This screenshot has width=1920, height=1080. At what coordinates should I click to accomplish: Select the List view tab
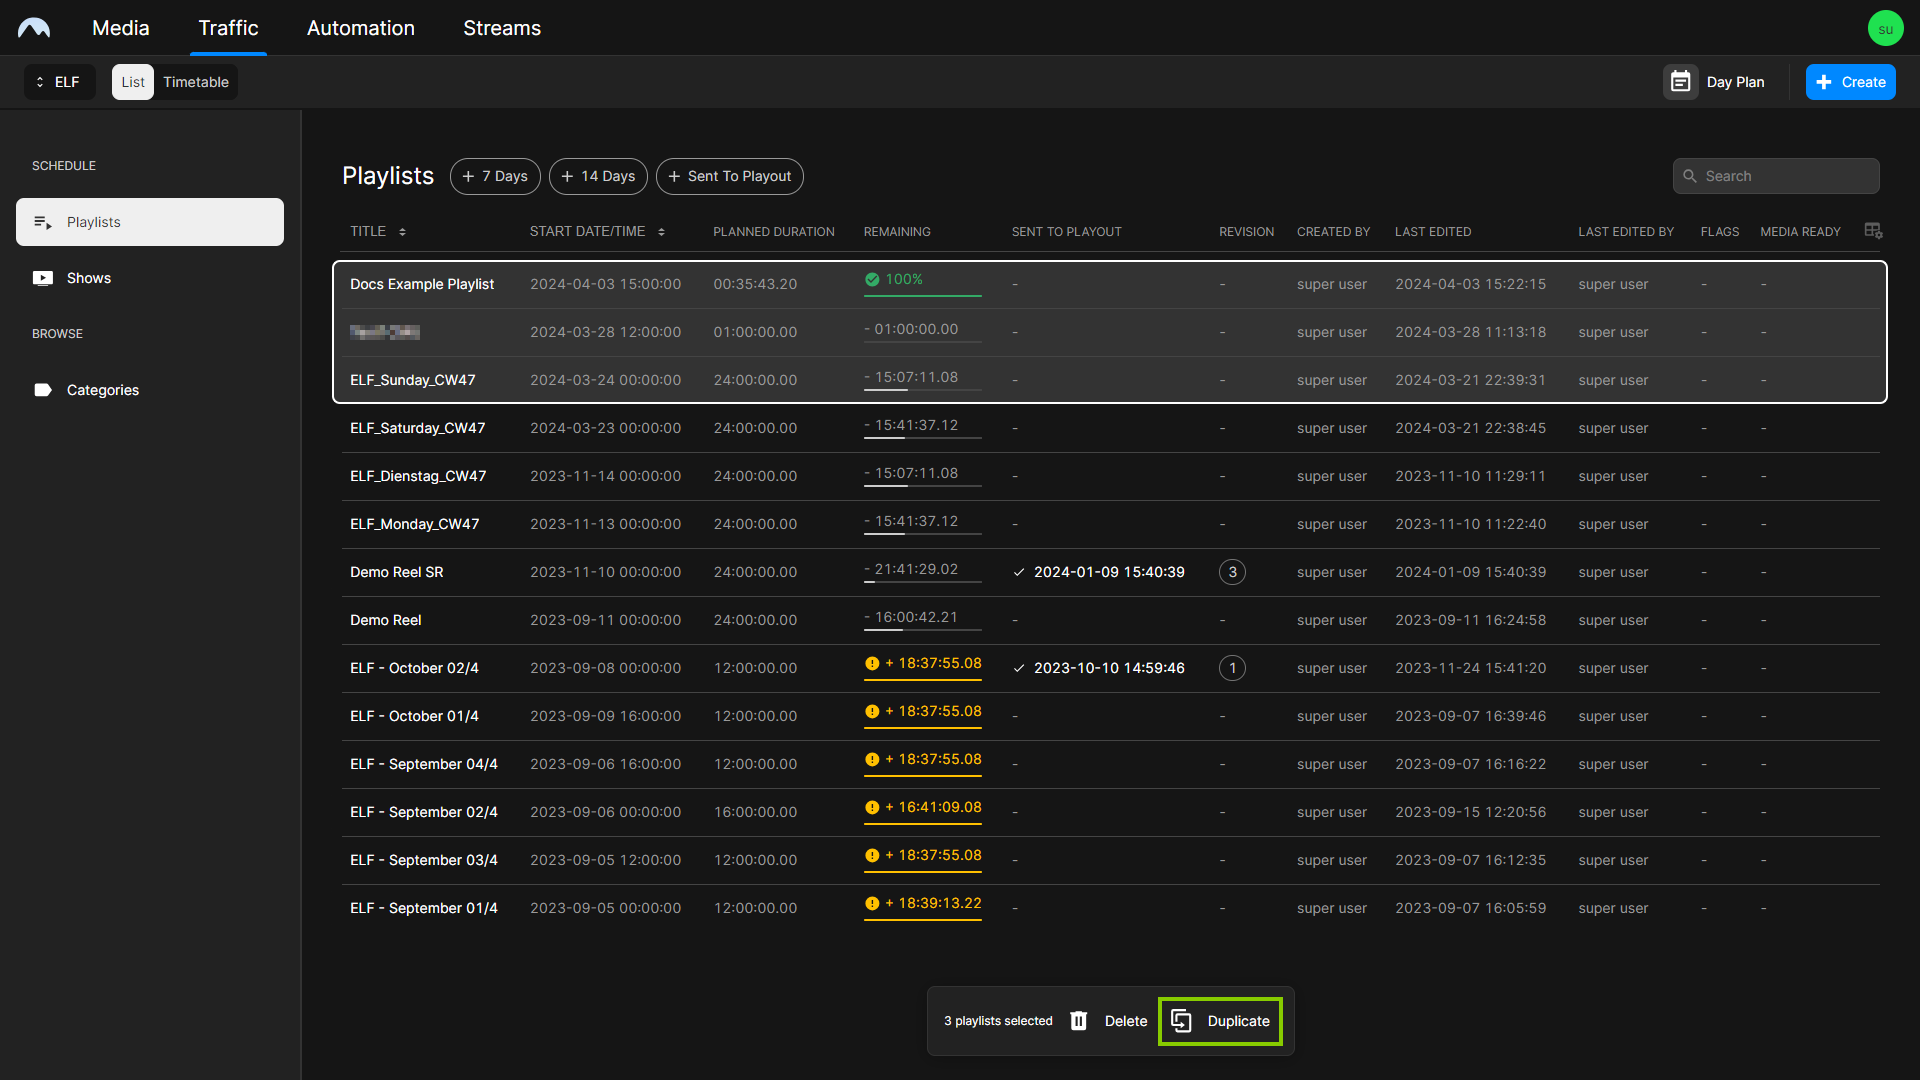point(132,82)
